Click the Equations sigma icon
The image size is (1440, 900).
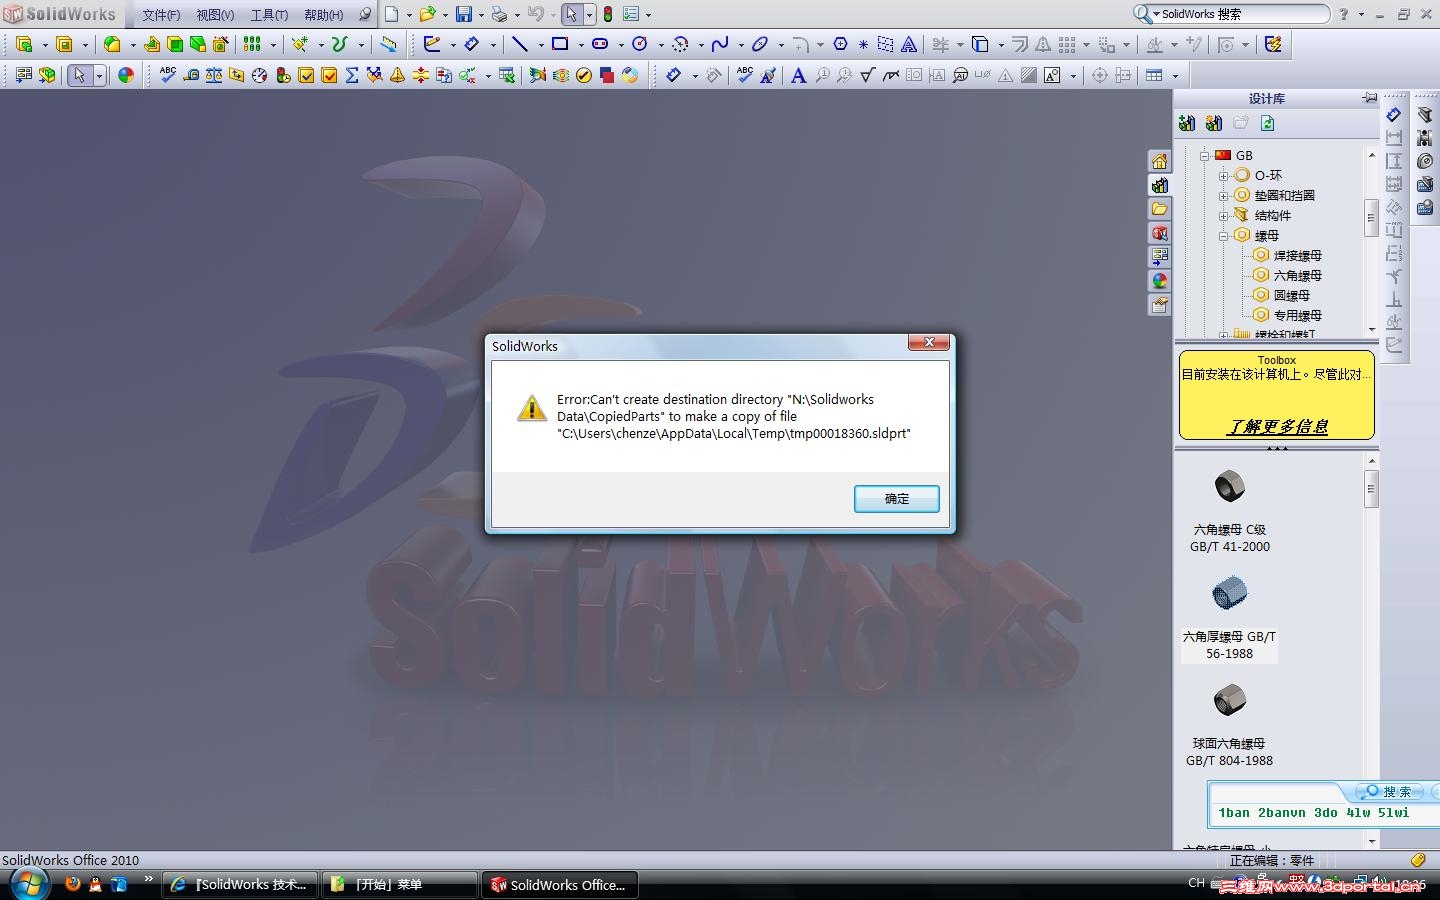pos(352,75)
